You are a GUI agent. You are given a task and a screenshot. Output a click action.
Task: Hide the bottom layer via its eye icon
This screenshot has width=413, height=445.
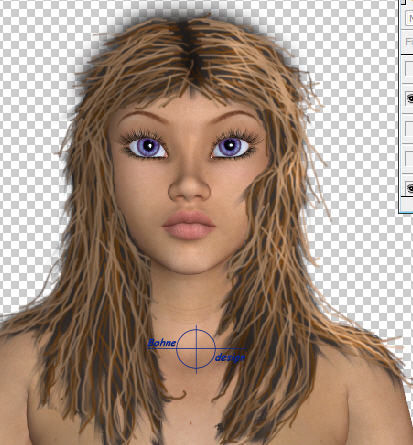[x=410, y=188]
